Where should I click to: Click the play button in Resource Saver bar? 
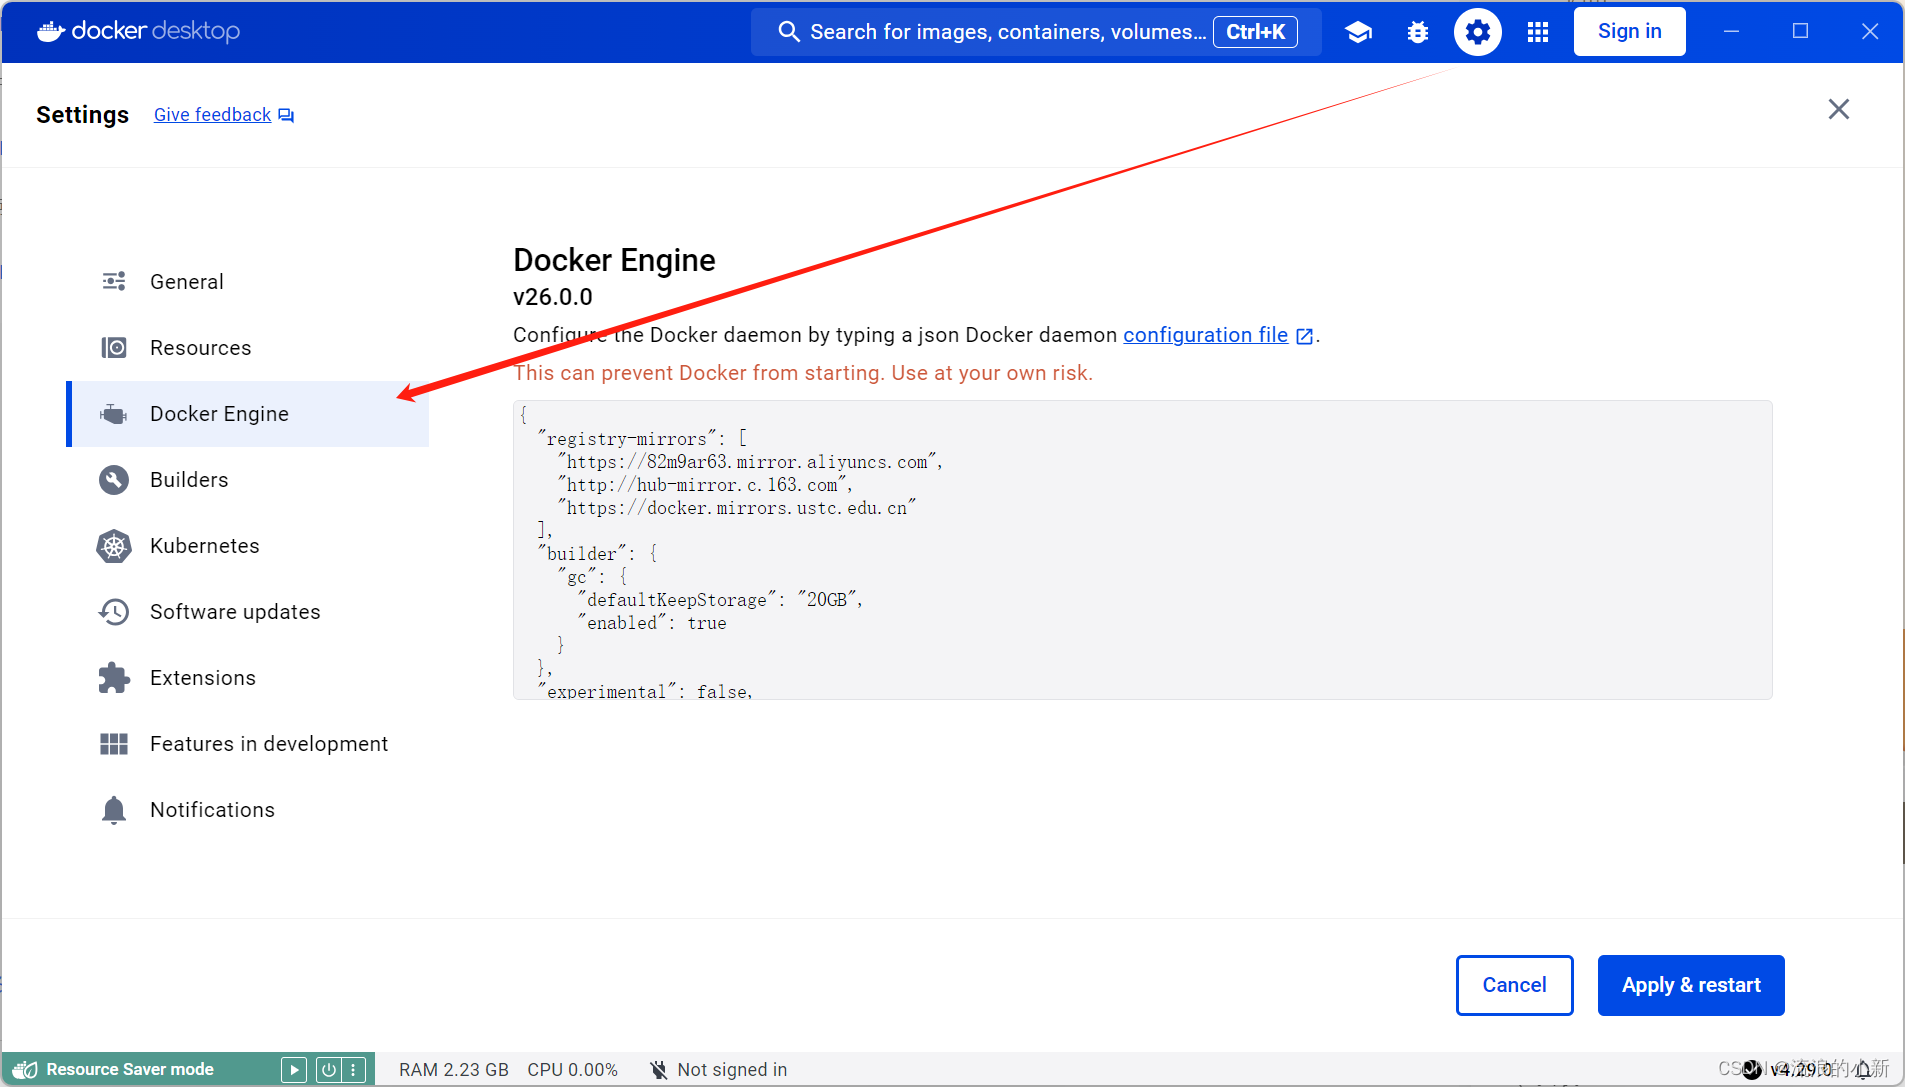tap(293, 1069)
